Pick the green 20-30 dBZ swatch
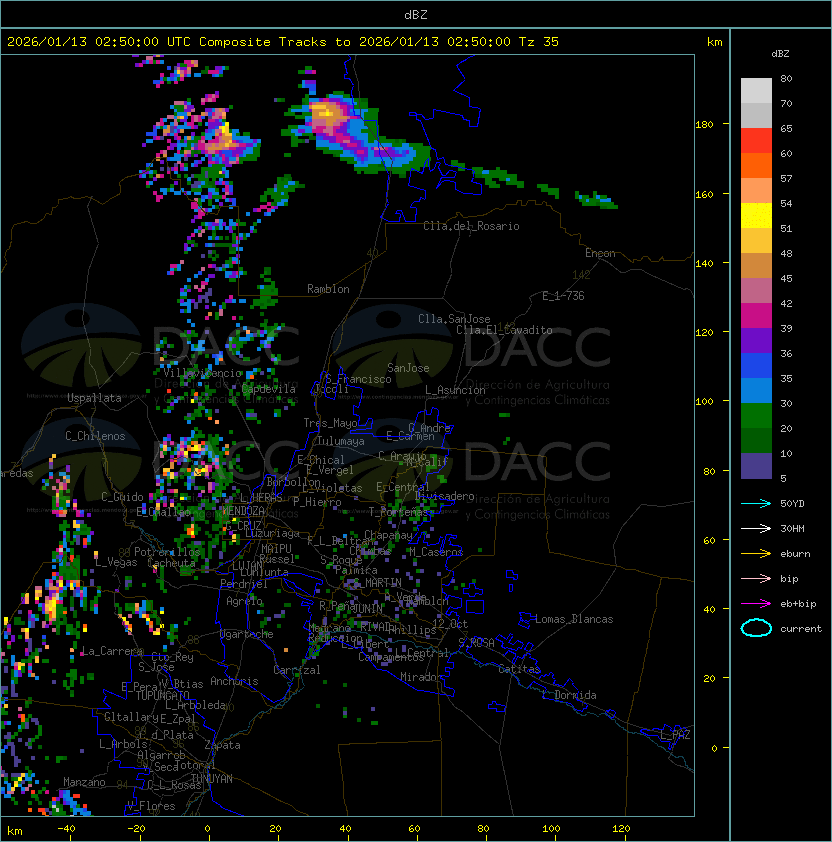 point(756,416)
